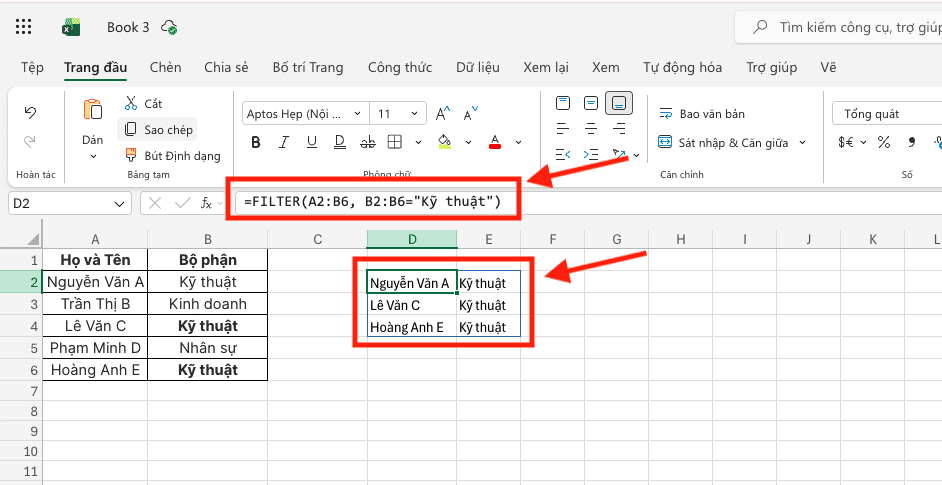Click the cell borders icon
The image size is (942, 485).
(x=395, y=142)
